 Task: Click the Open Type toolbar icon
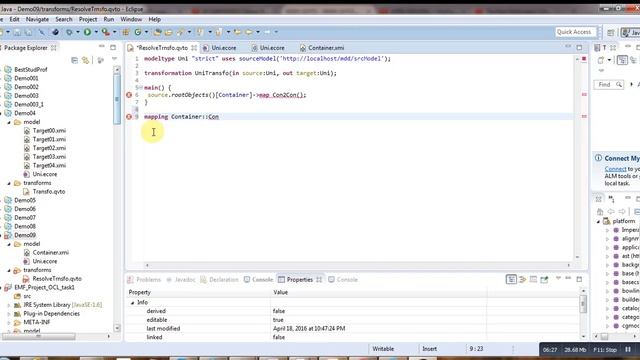coord(158,32)
